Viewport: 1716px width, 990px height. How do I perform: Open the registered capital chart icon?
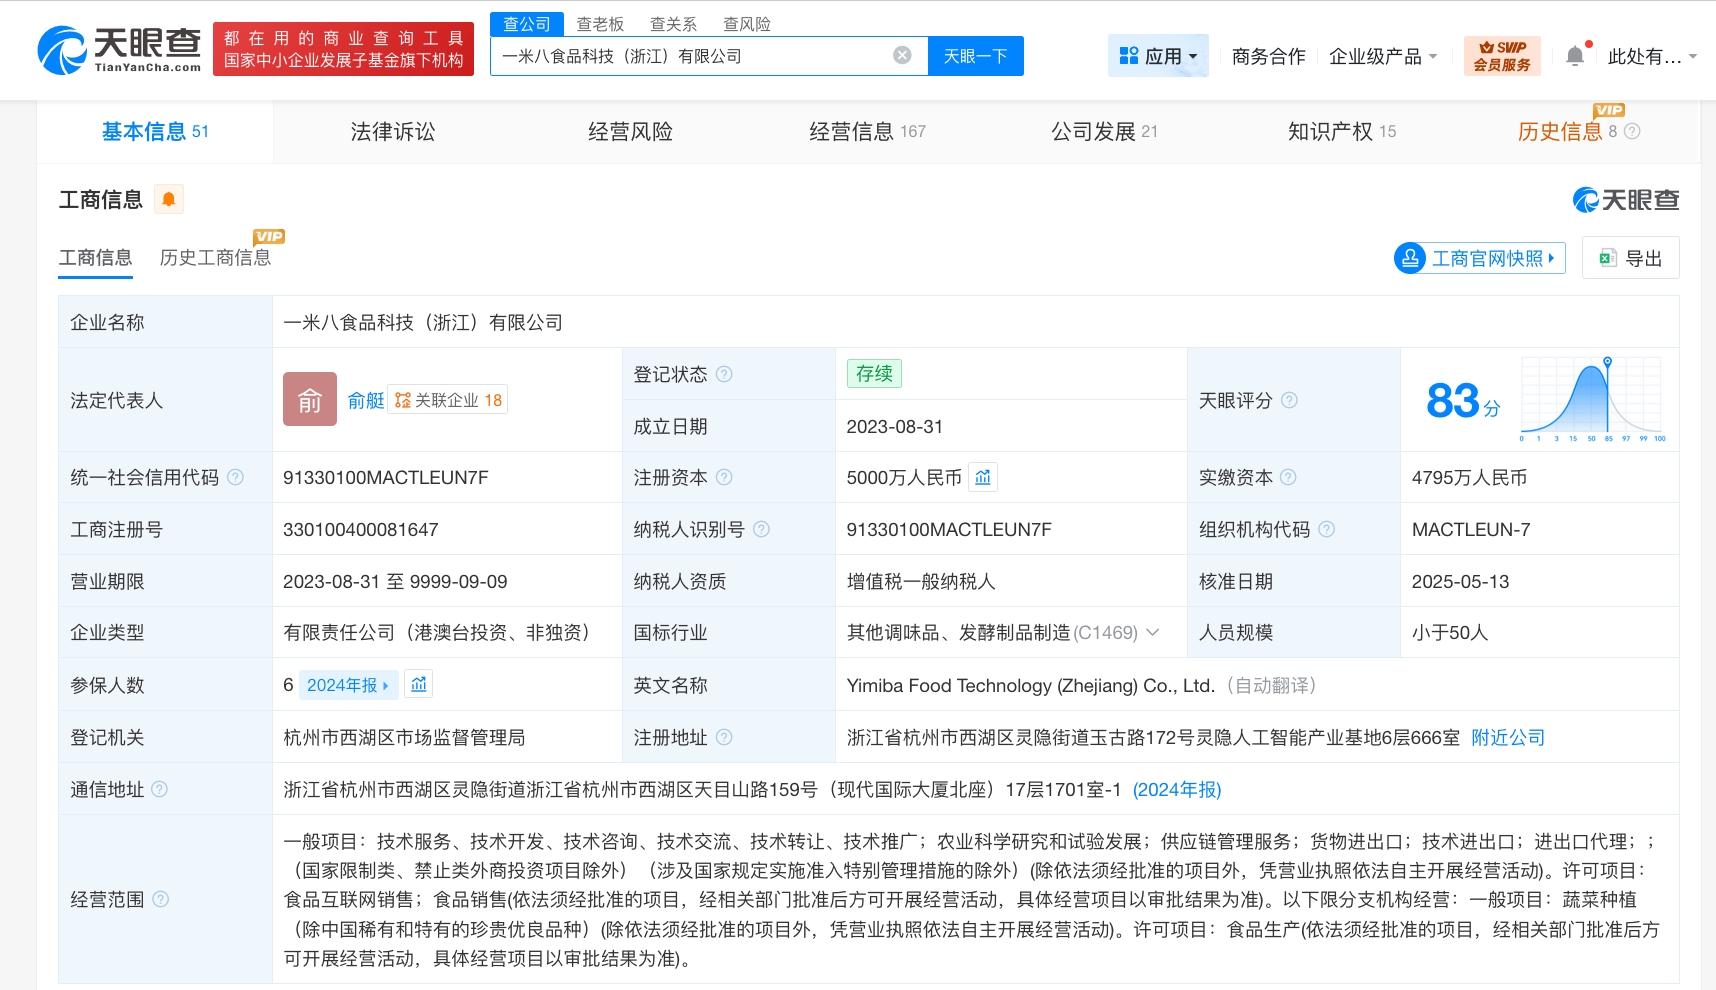[x=983, y=478]
